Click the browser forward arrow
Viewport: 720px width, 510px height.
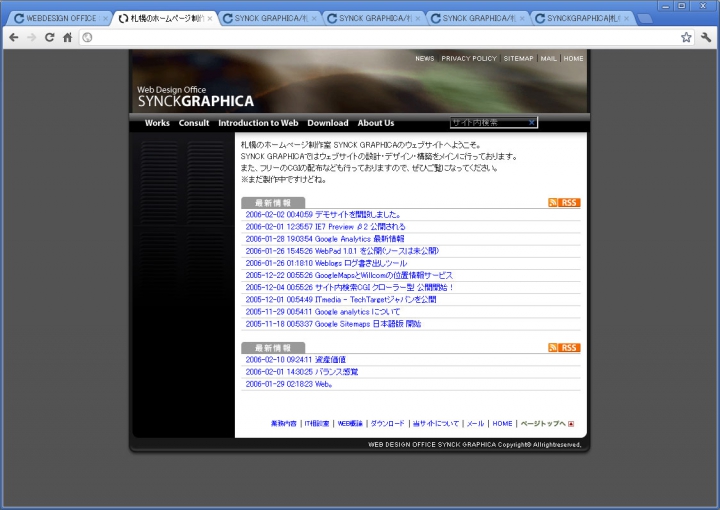[32, 38]
